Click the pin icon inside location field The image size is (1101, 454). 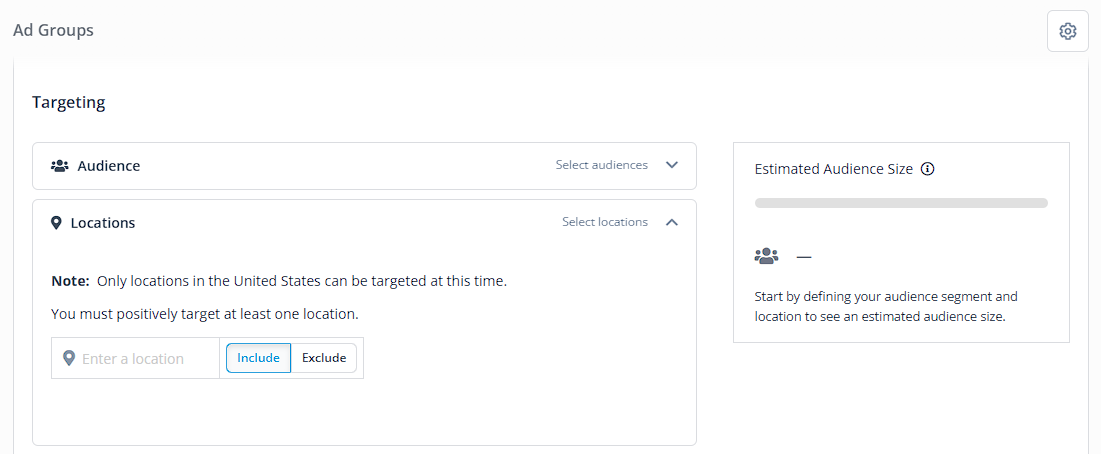click(x=69, y=359)
